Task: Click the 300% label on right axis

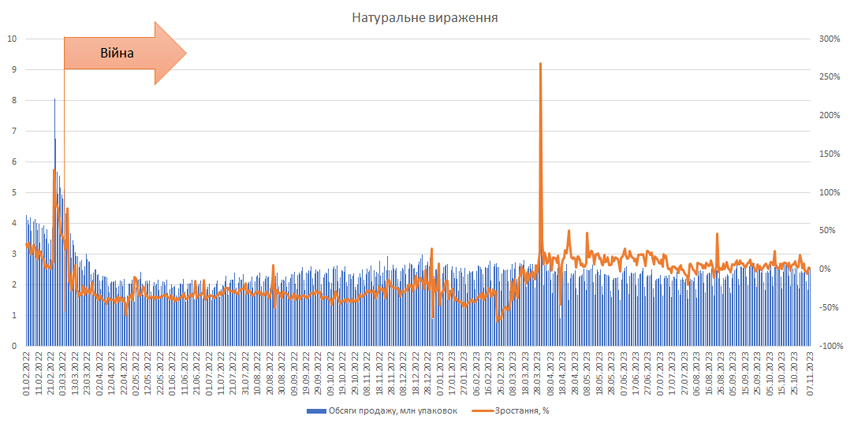Action: [829, 38]
